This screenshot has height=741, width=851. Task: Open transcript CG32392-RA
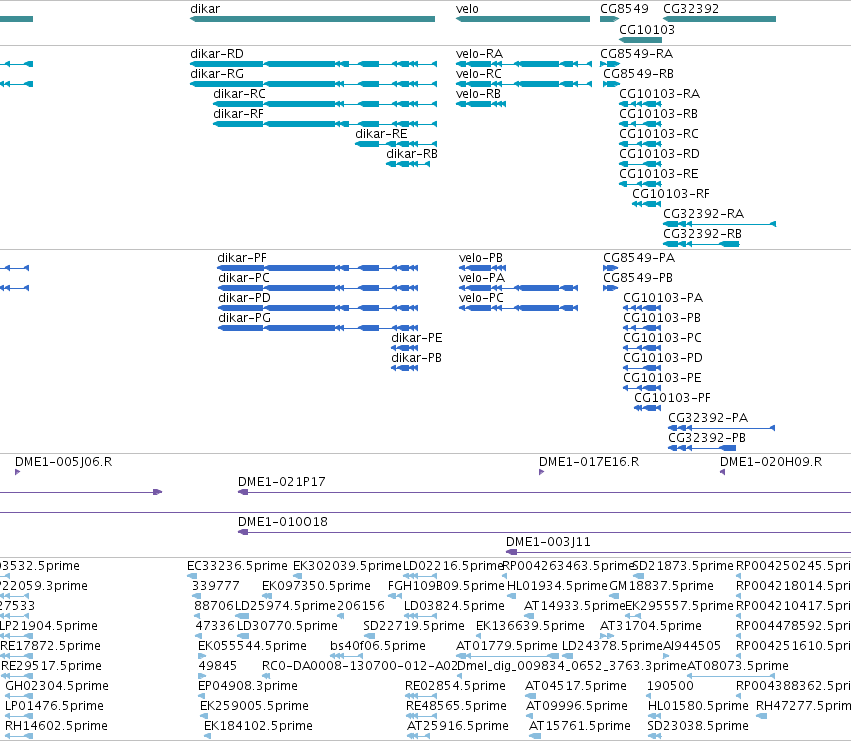(703, 214)
